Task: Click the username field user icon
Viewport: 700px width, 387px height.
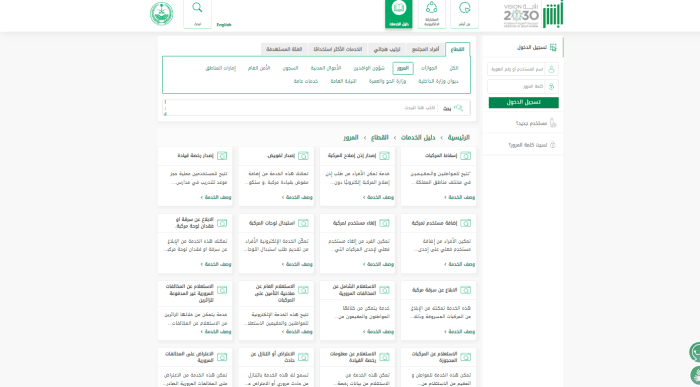Action: 551,69
